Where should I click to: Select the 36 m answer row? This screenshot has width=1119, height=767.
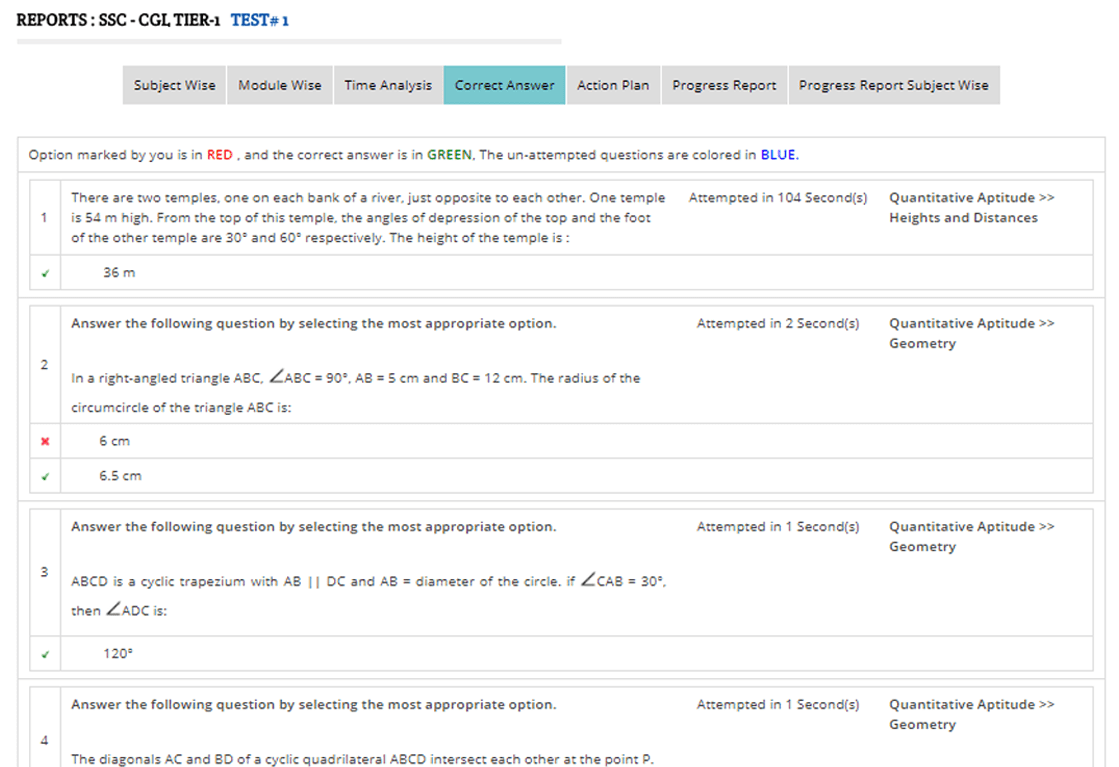pyautogui.click(x=119, y=273)
